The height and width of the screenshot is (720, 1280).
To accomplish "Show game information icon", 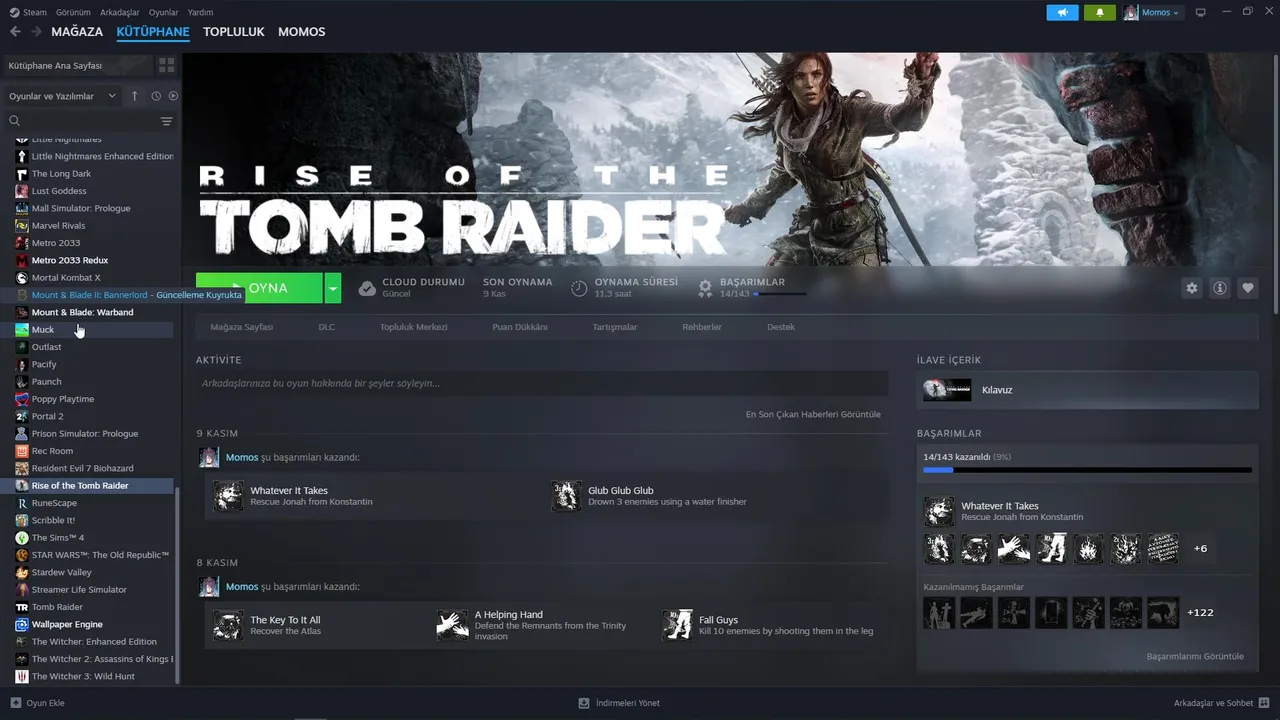I will coord(1219,288).
